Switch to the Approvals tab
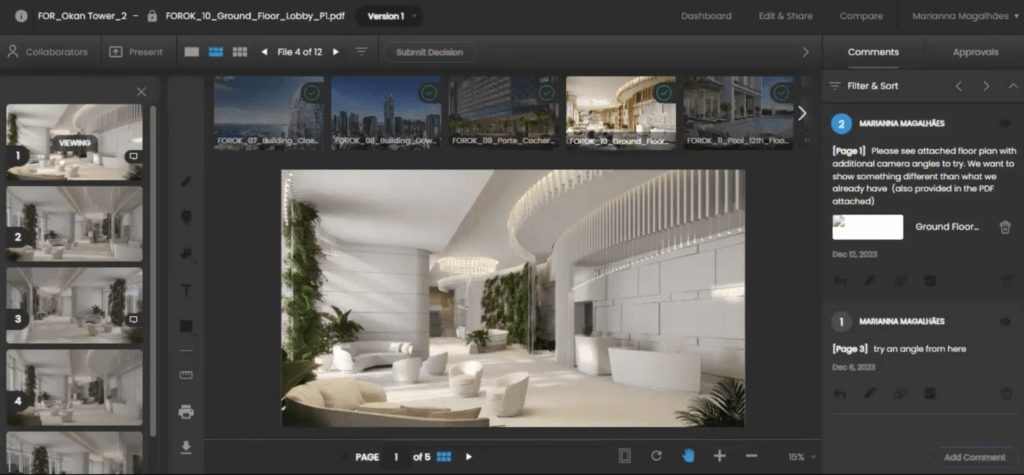1024x475 pixels. 975,52
